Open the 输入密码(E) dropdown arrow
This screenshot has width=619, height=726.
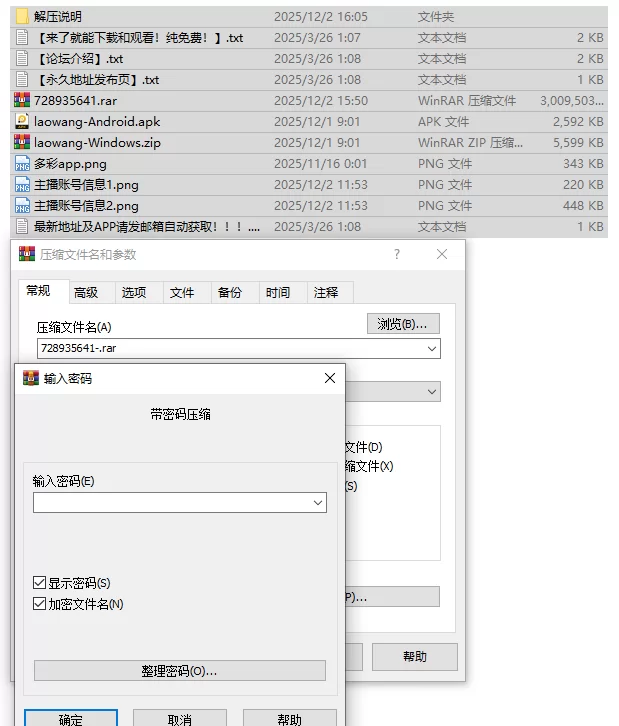[318, 503]
